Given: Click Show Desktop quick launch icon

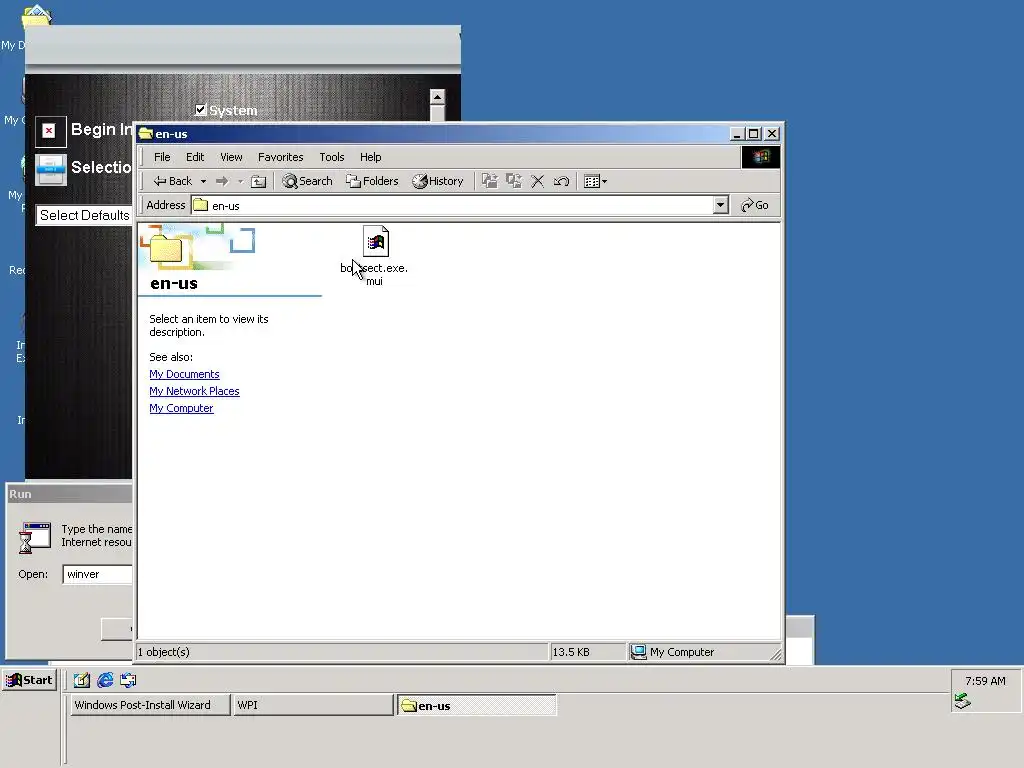Looking at the screenshot, I should point(82,680).
